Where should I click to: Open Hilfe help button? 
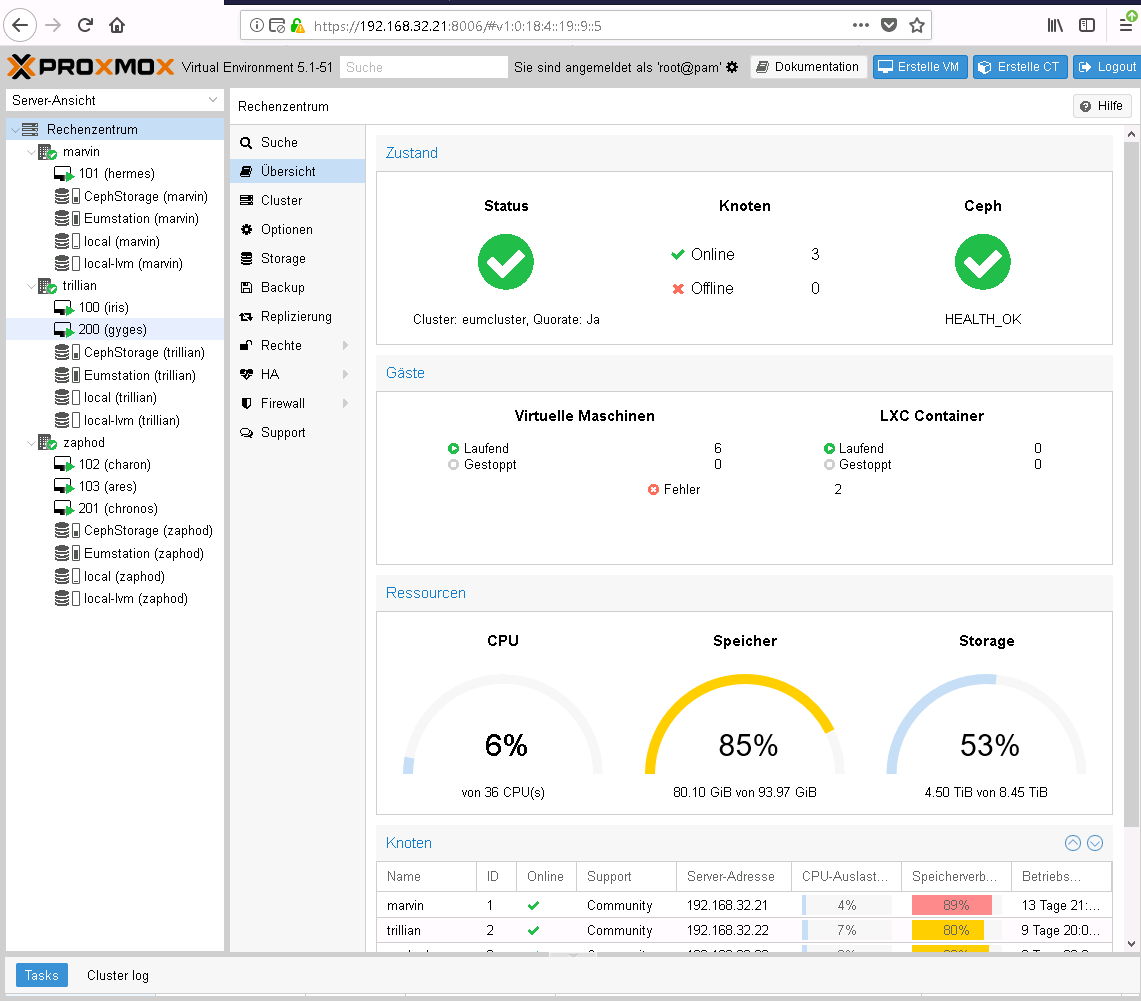point(1102,106)
